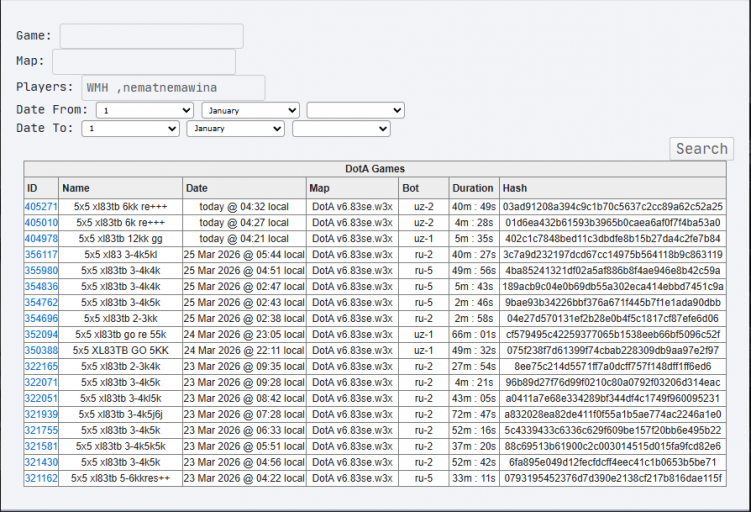Click the Name column header
This screenshot has height=512, width=751.
pyautogui.click(x=120, y=188)
